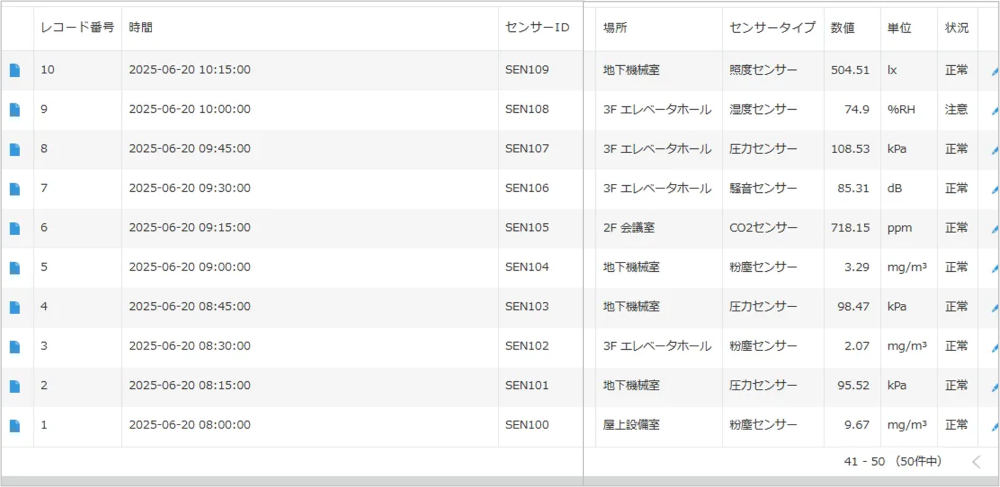Image resolution: width=1000 pixels, height=487 pixels.
Task: Open the document icon for record 10
Action: tap(15, 70)
